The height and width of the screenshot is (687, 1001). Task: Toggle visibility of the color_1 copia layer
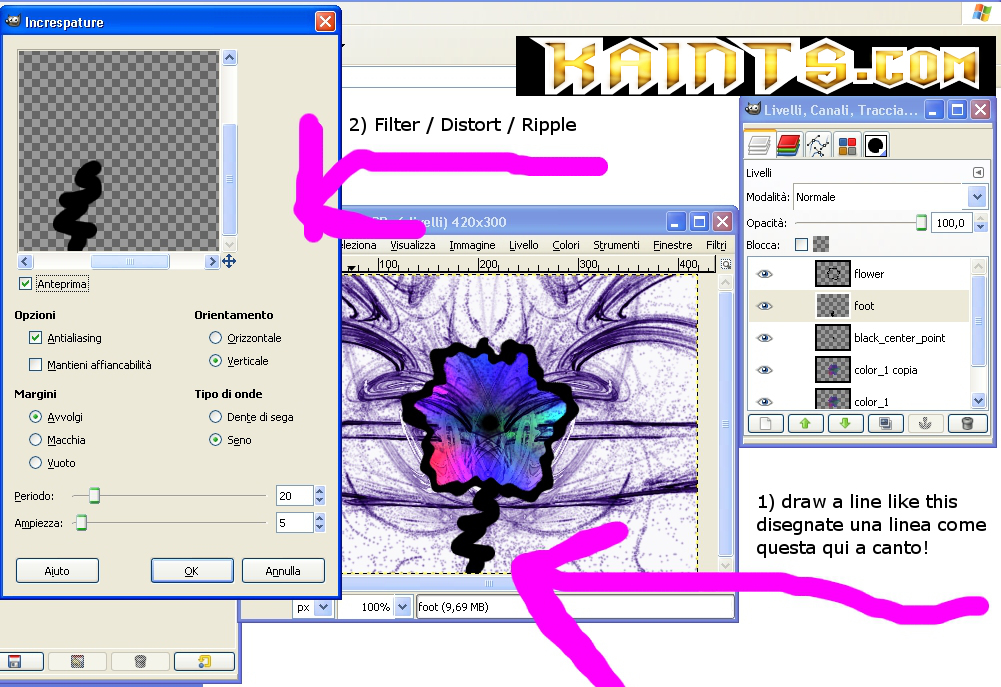(764, 370)
